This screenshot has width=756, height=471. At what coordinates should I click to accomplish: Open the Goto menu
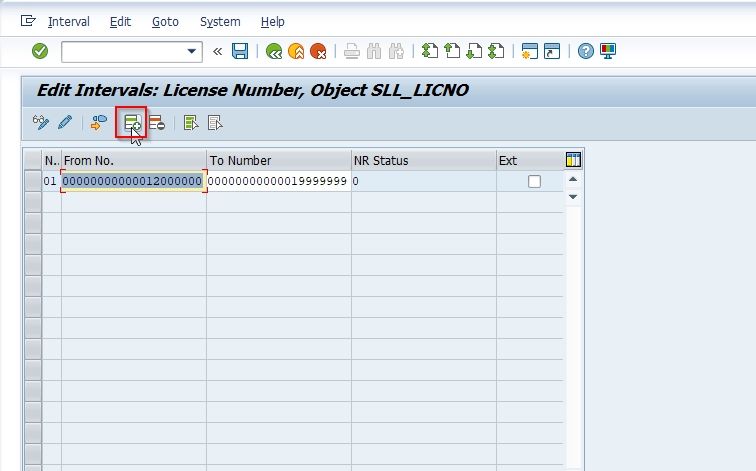[x=165, y=22]
